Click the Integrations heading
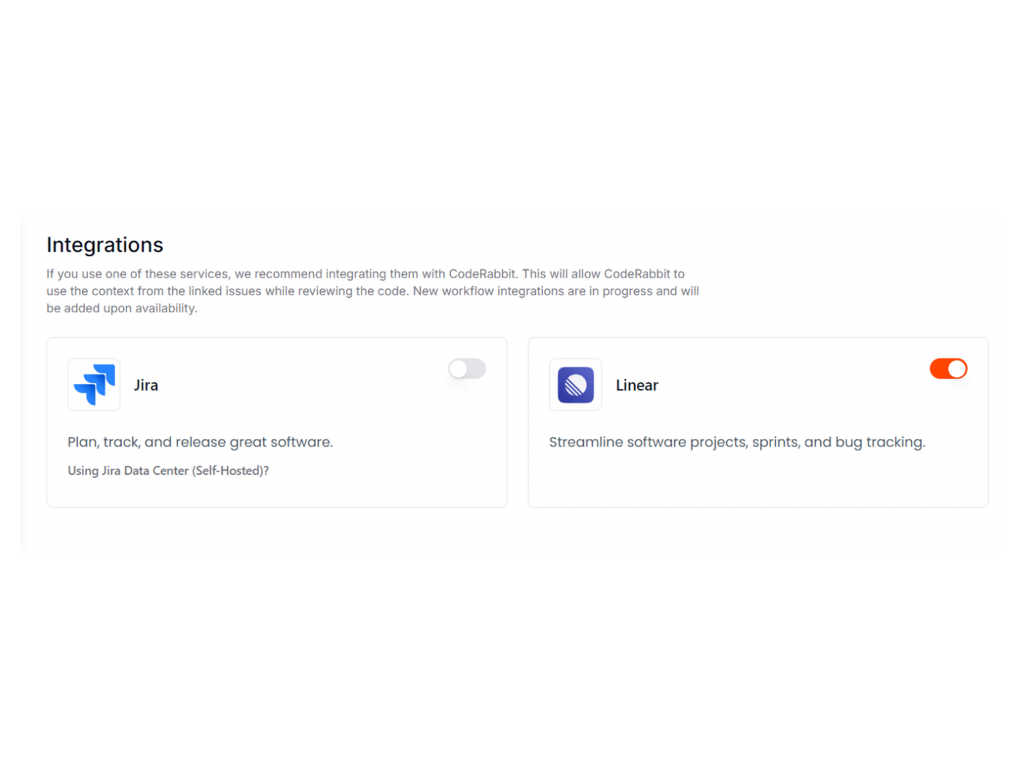Screen dimensions: 1024x768 point(104,245)
